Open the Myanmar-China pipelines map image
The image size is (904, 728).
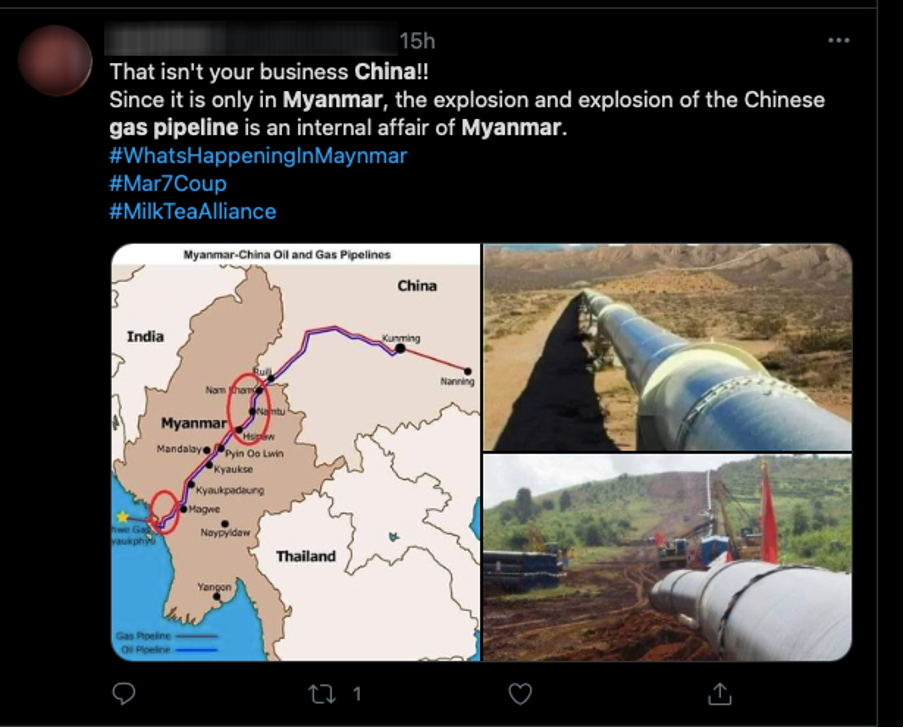point(296,452)
